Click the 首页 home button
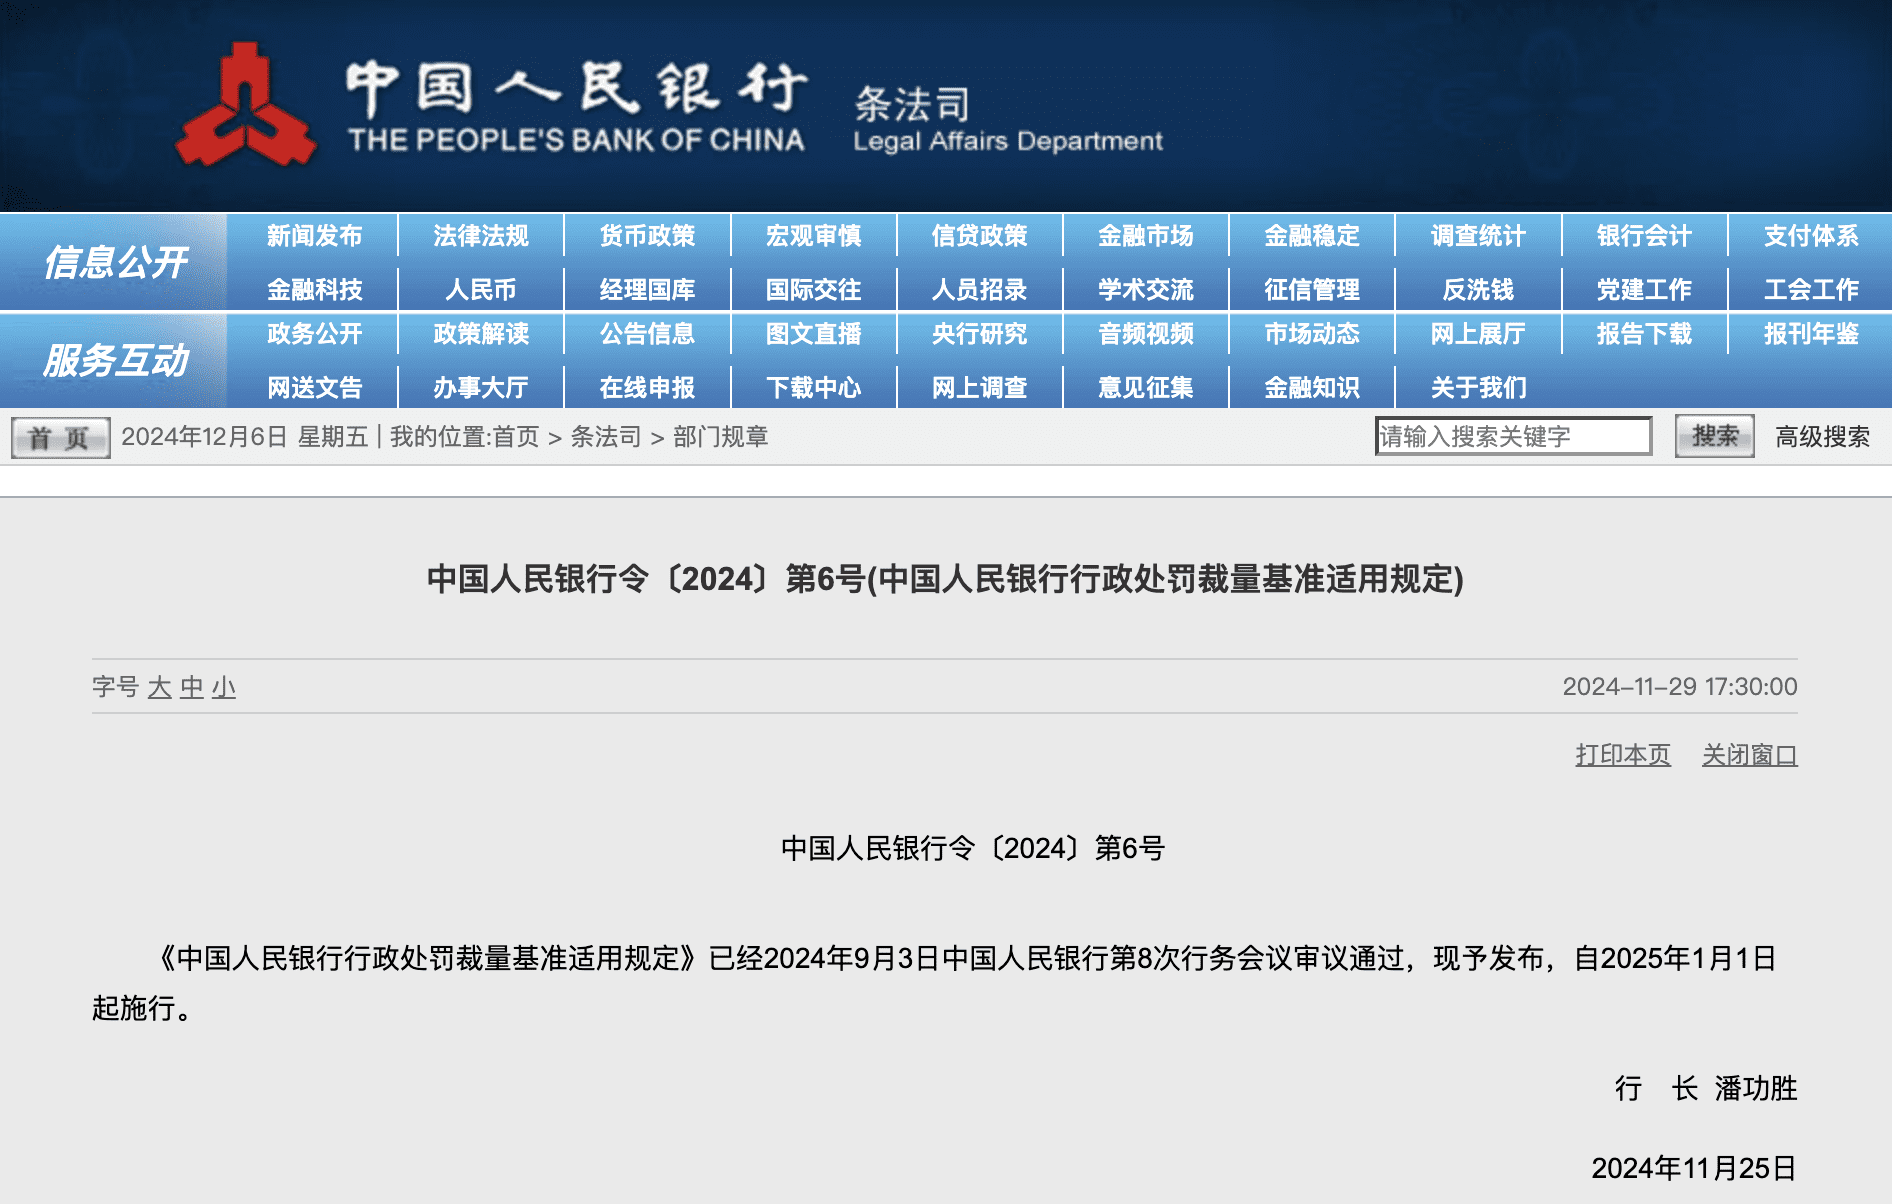The width and height of the screenshot is (1892, 1204). 60,438
